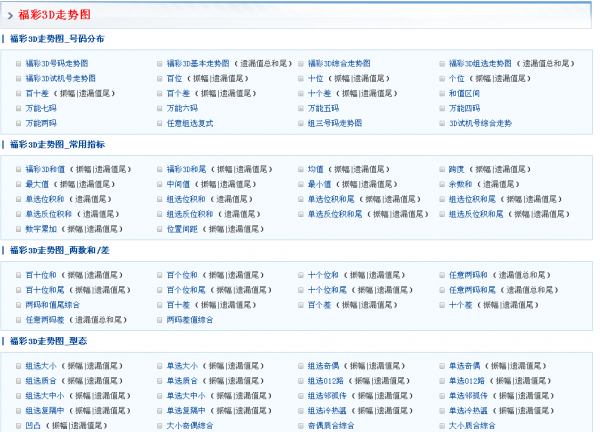Open the 福彩3D组选走势图 link
Image resolution: width=600 pixels, height=432 pixels.
point(480,64)
